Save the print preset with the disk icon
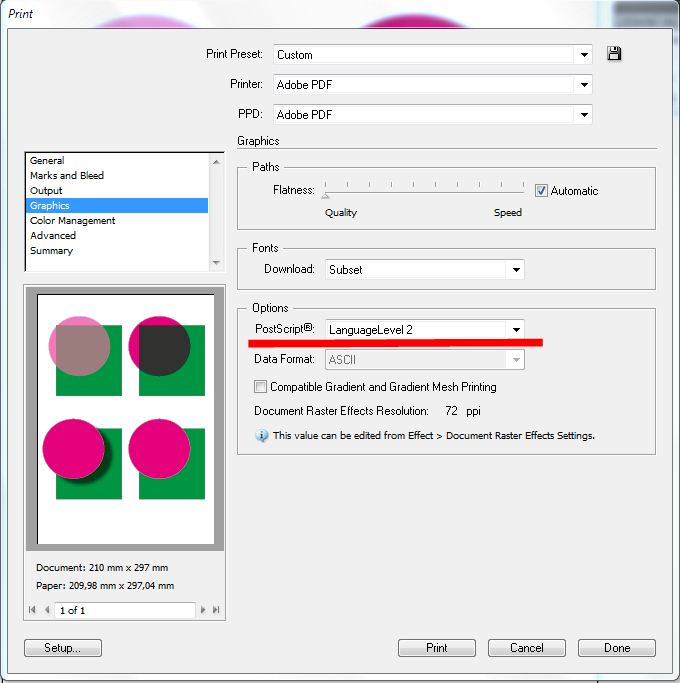 pos(614,54)
